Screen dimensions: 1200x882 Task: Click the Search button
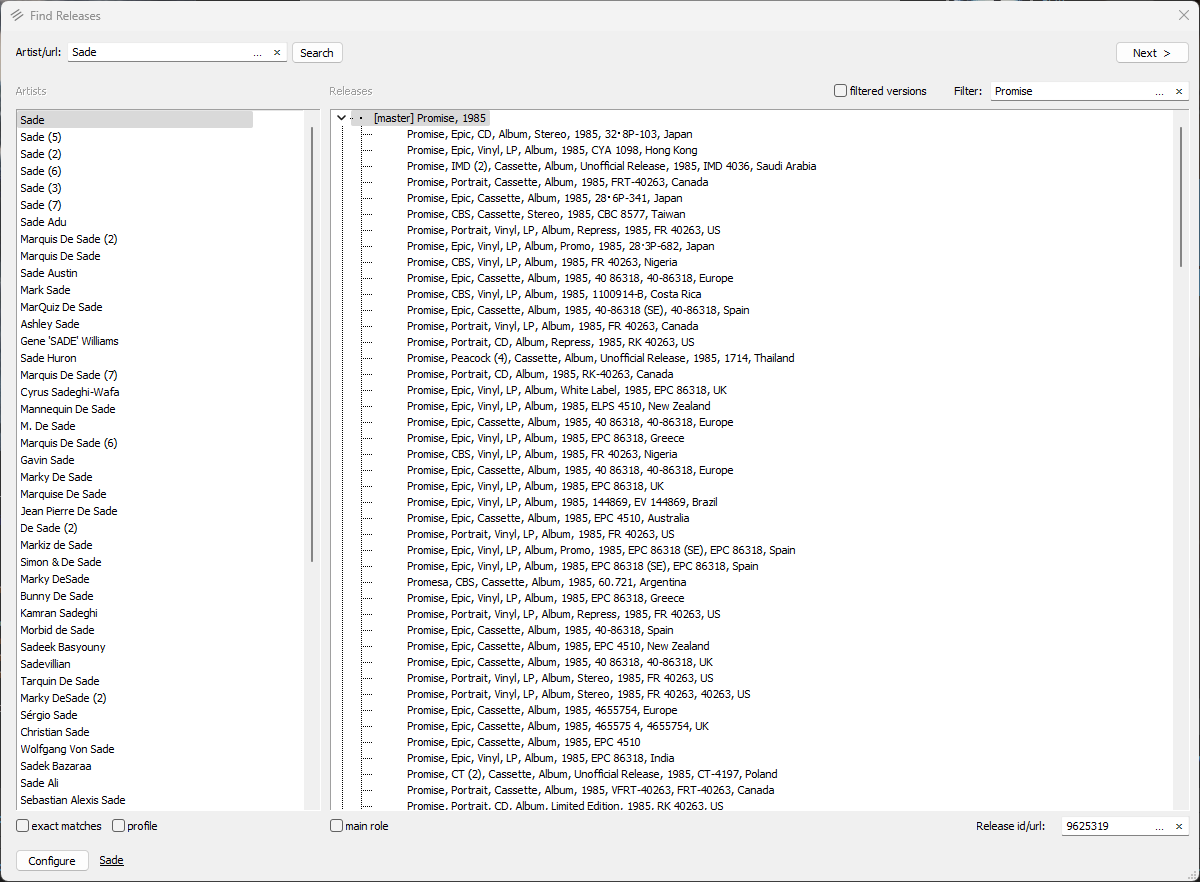tap(317, 53)
